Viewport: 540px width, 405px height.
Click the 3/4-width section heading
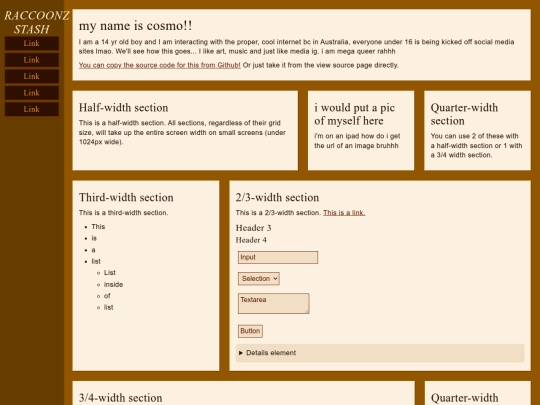(121, 398)
